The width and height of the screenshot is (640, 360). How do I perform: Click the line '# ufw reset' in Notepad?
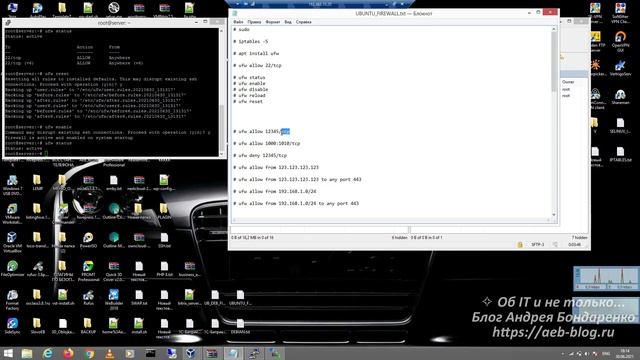tap(248, 102)
